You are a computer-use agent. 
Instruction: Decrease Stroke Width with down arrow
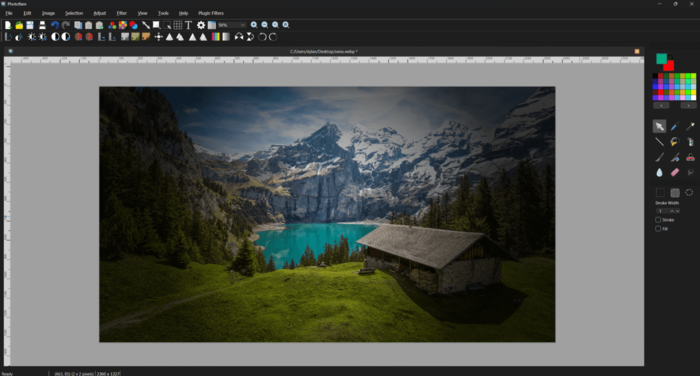[677, 211]
